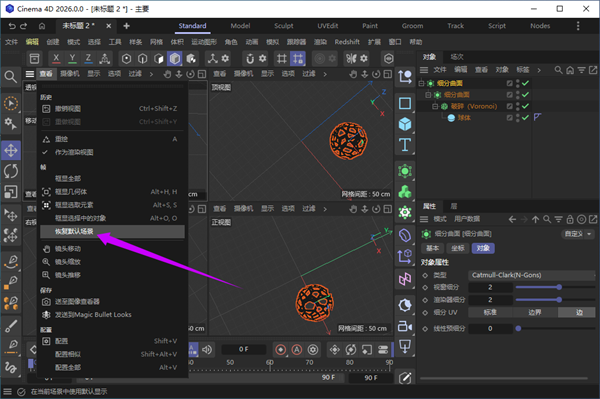The height and width of the screenshot is (399, 600).
Task: Toggle X axis lock
Action: (56, 59)
